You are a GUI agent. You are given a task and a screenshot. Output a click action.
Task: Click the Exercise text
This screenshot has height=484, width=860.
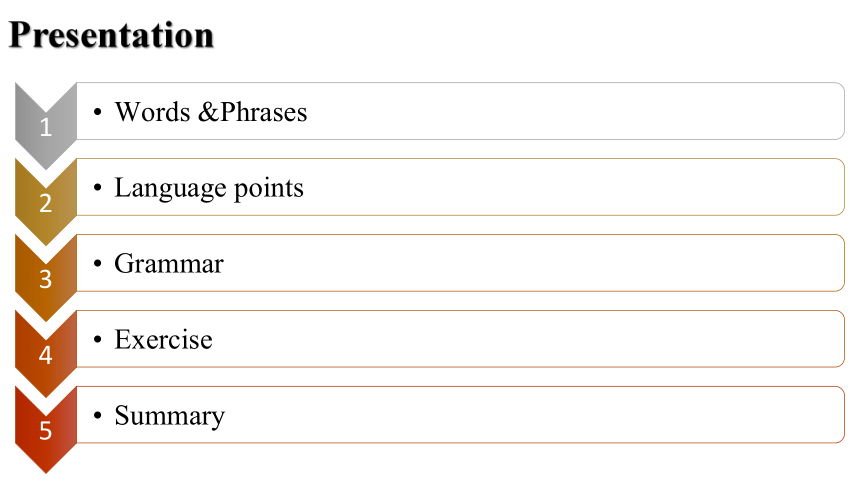(x=163, y=340)
